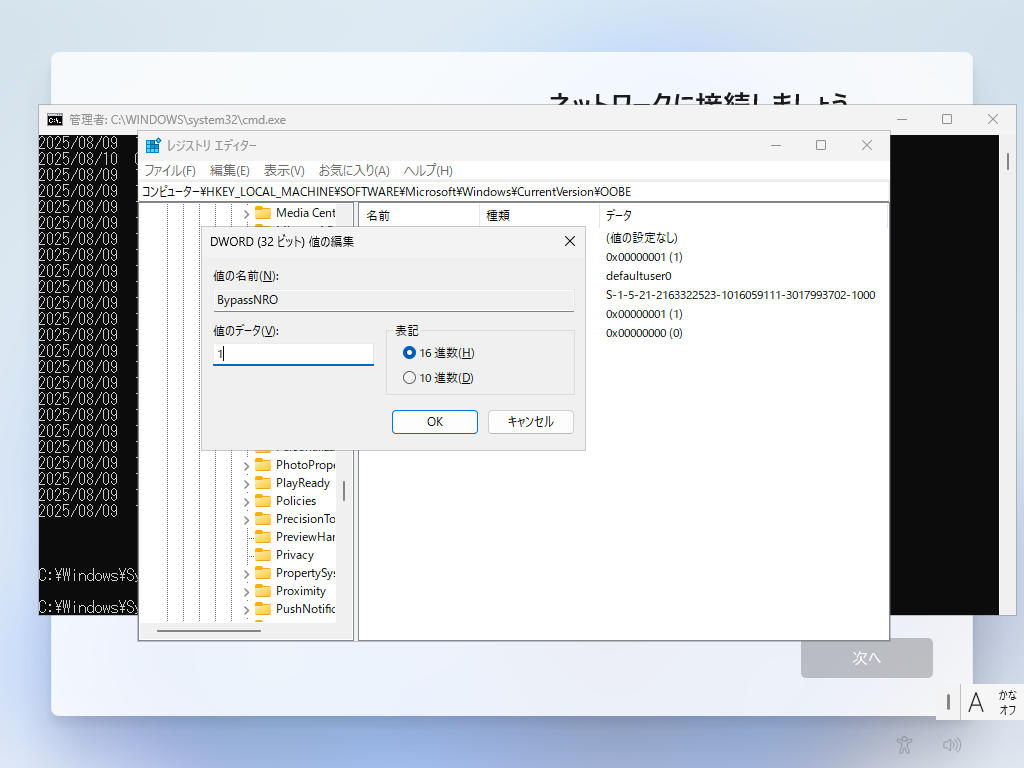Viewport: 1024px width, 768px height.
Task: Open the Media Center folder icon in tree
Action: (263, 213)
